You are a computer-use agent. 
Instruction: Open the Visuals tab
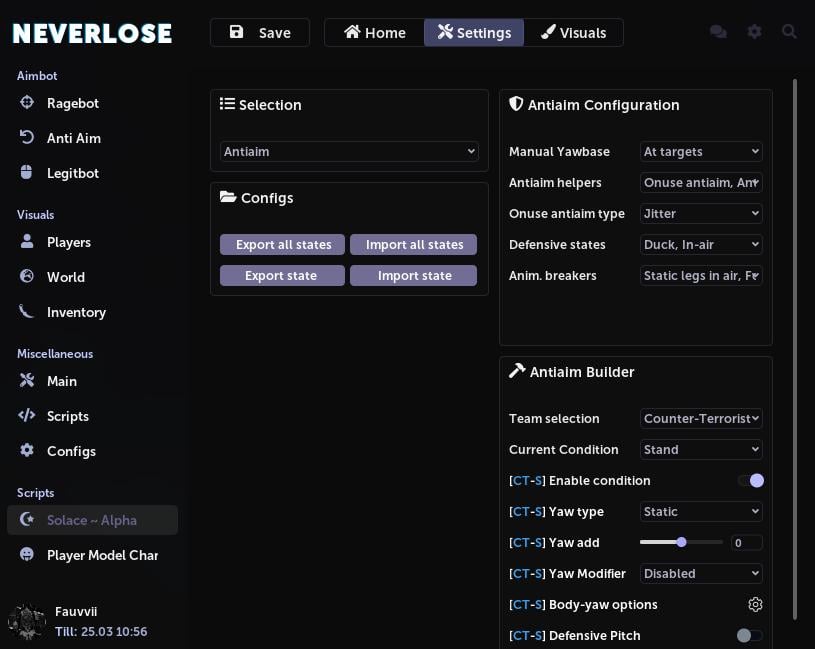[x=574, y=32]
